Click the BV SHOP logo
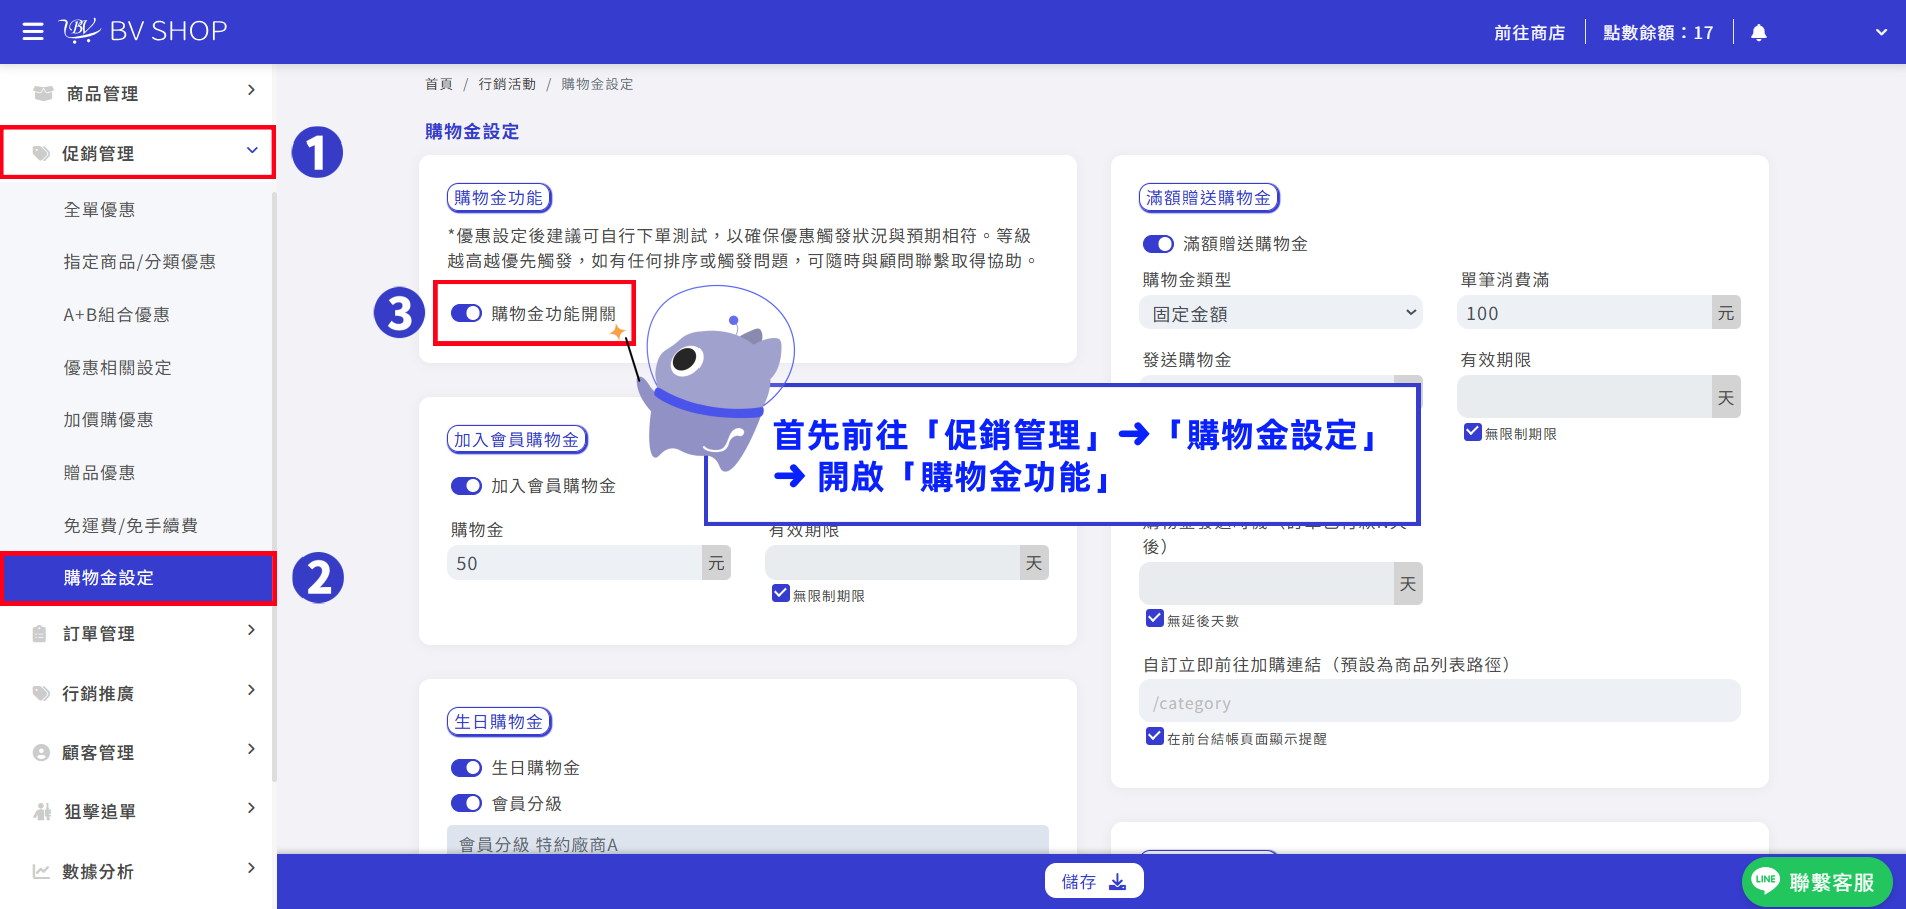This screenshot has height=909, width=1906. pyautogui.click(x=144, y=31)
